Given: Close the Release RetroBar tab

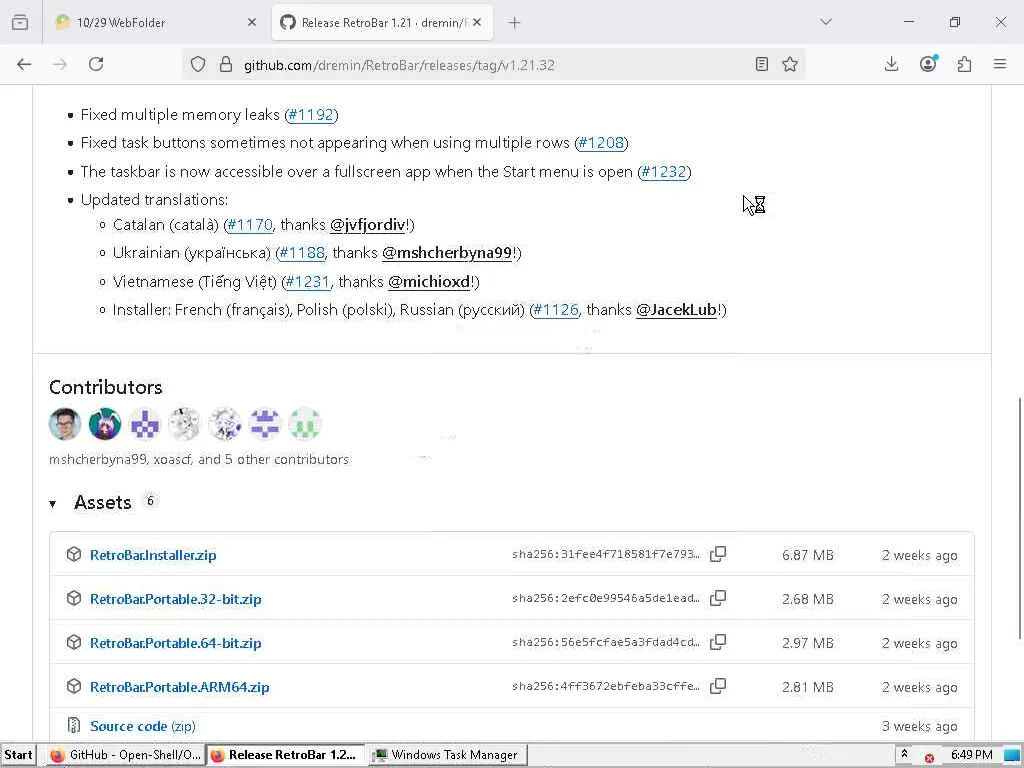Looking at the screenshot, I should pos(477,22).
